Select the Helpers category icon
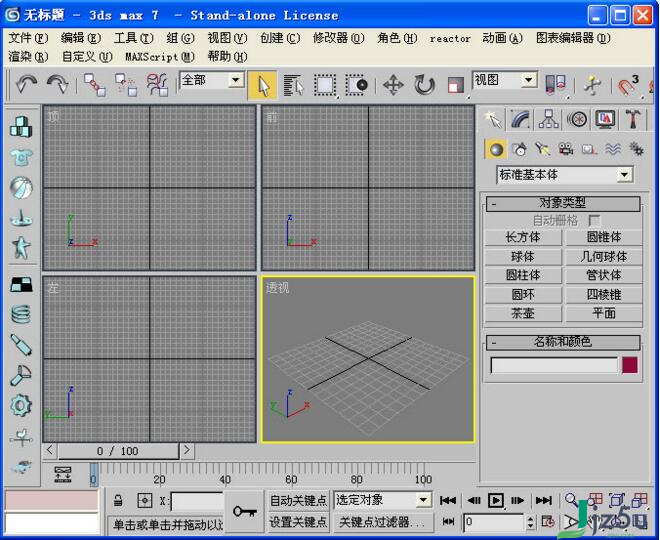This screenshot has height=540, width=660. click(x=589, y=149)
